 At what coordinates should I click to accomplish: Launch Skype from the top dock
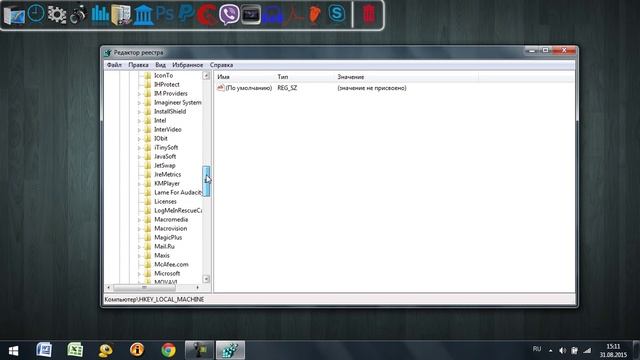pos(337,14)
